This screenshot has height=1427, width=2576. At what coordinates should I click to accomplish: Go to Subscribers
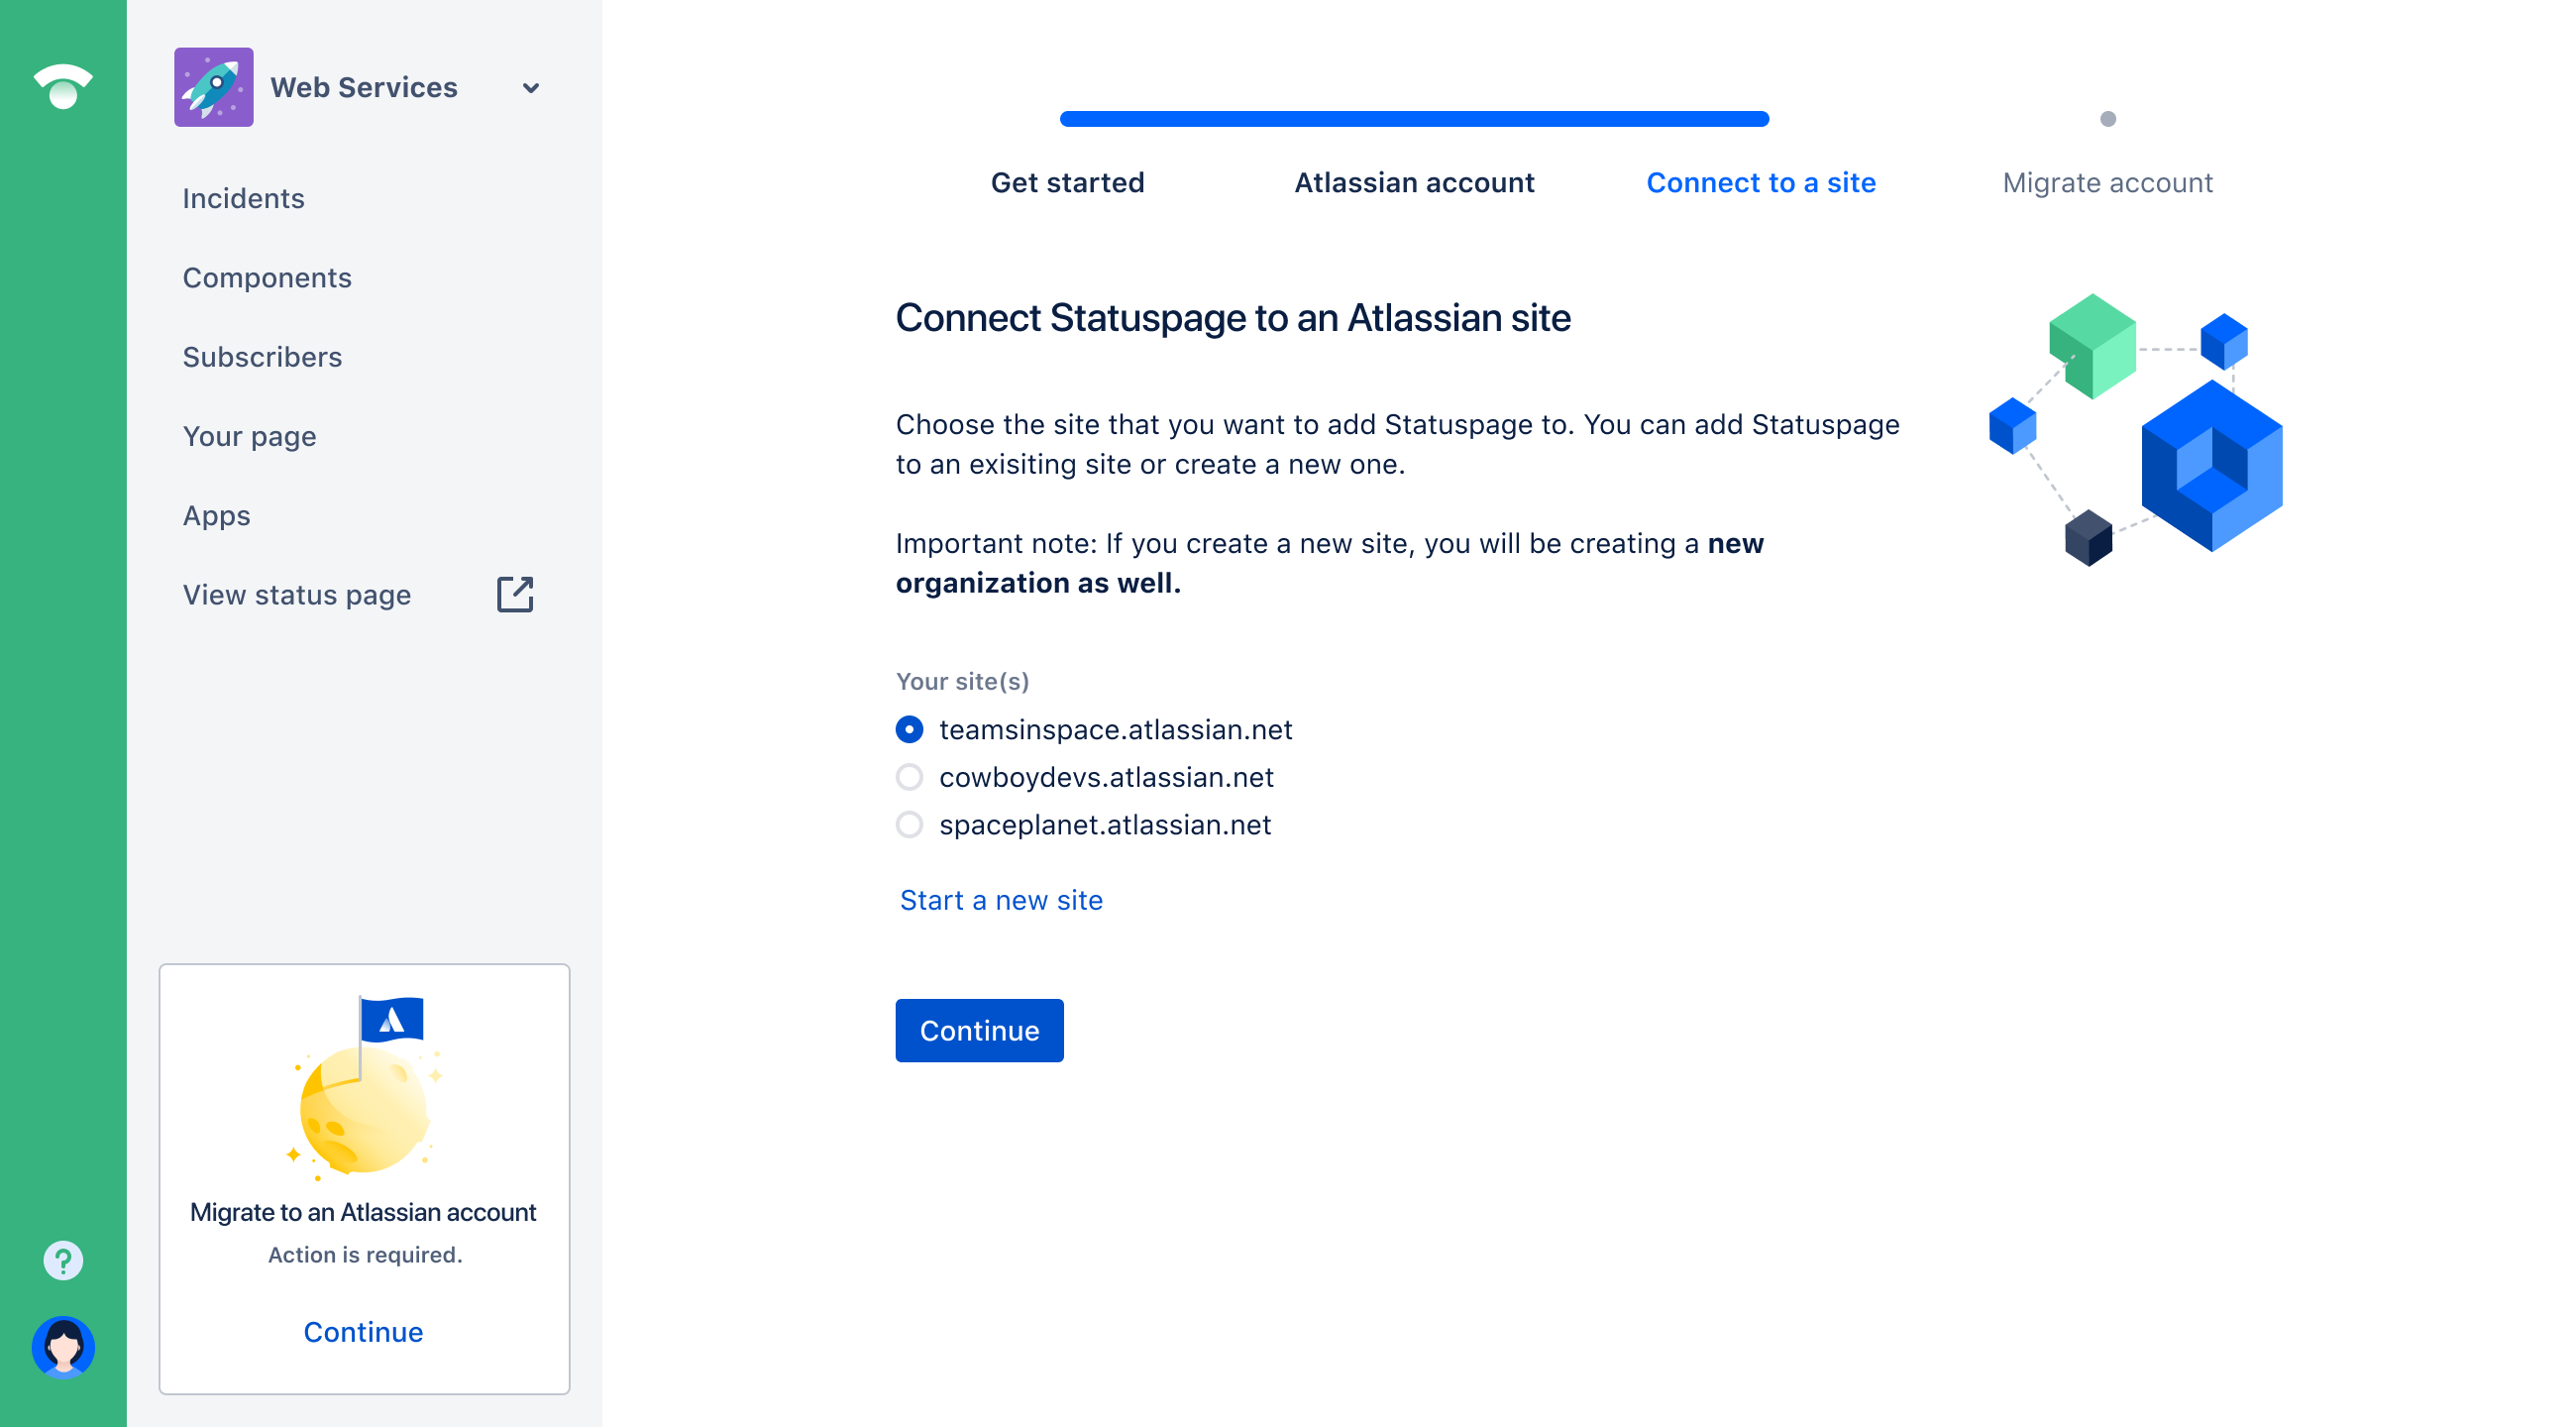(262, 357)
